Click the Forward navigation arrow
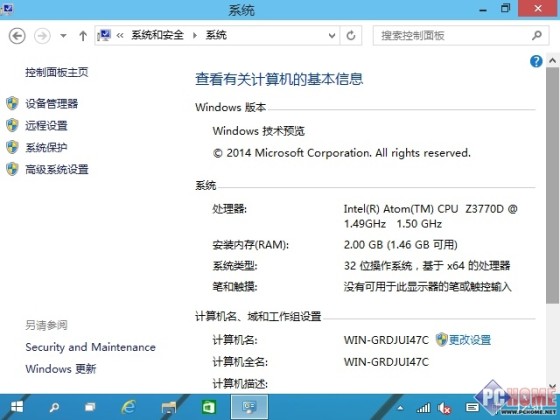 (x=42, y=36)
